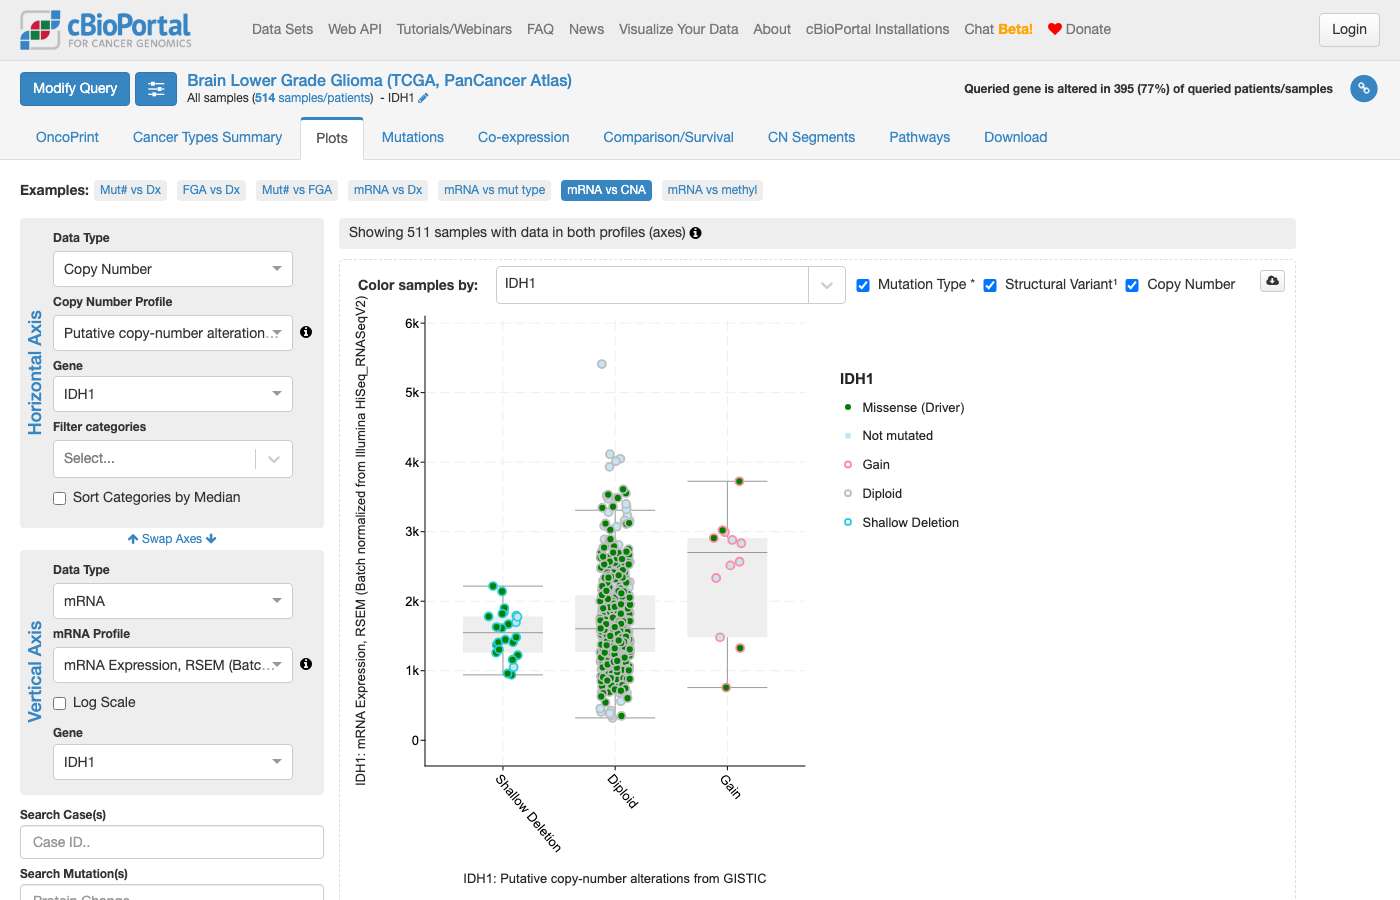Open the Data Sets menu link
This screenshot has height=900, width=1400.
pos(282,29)
